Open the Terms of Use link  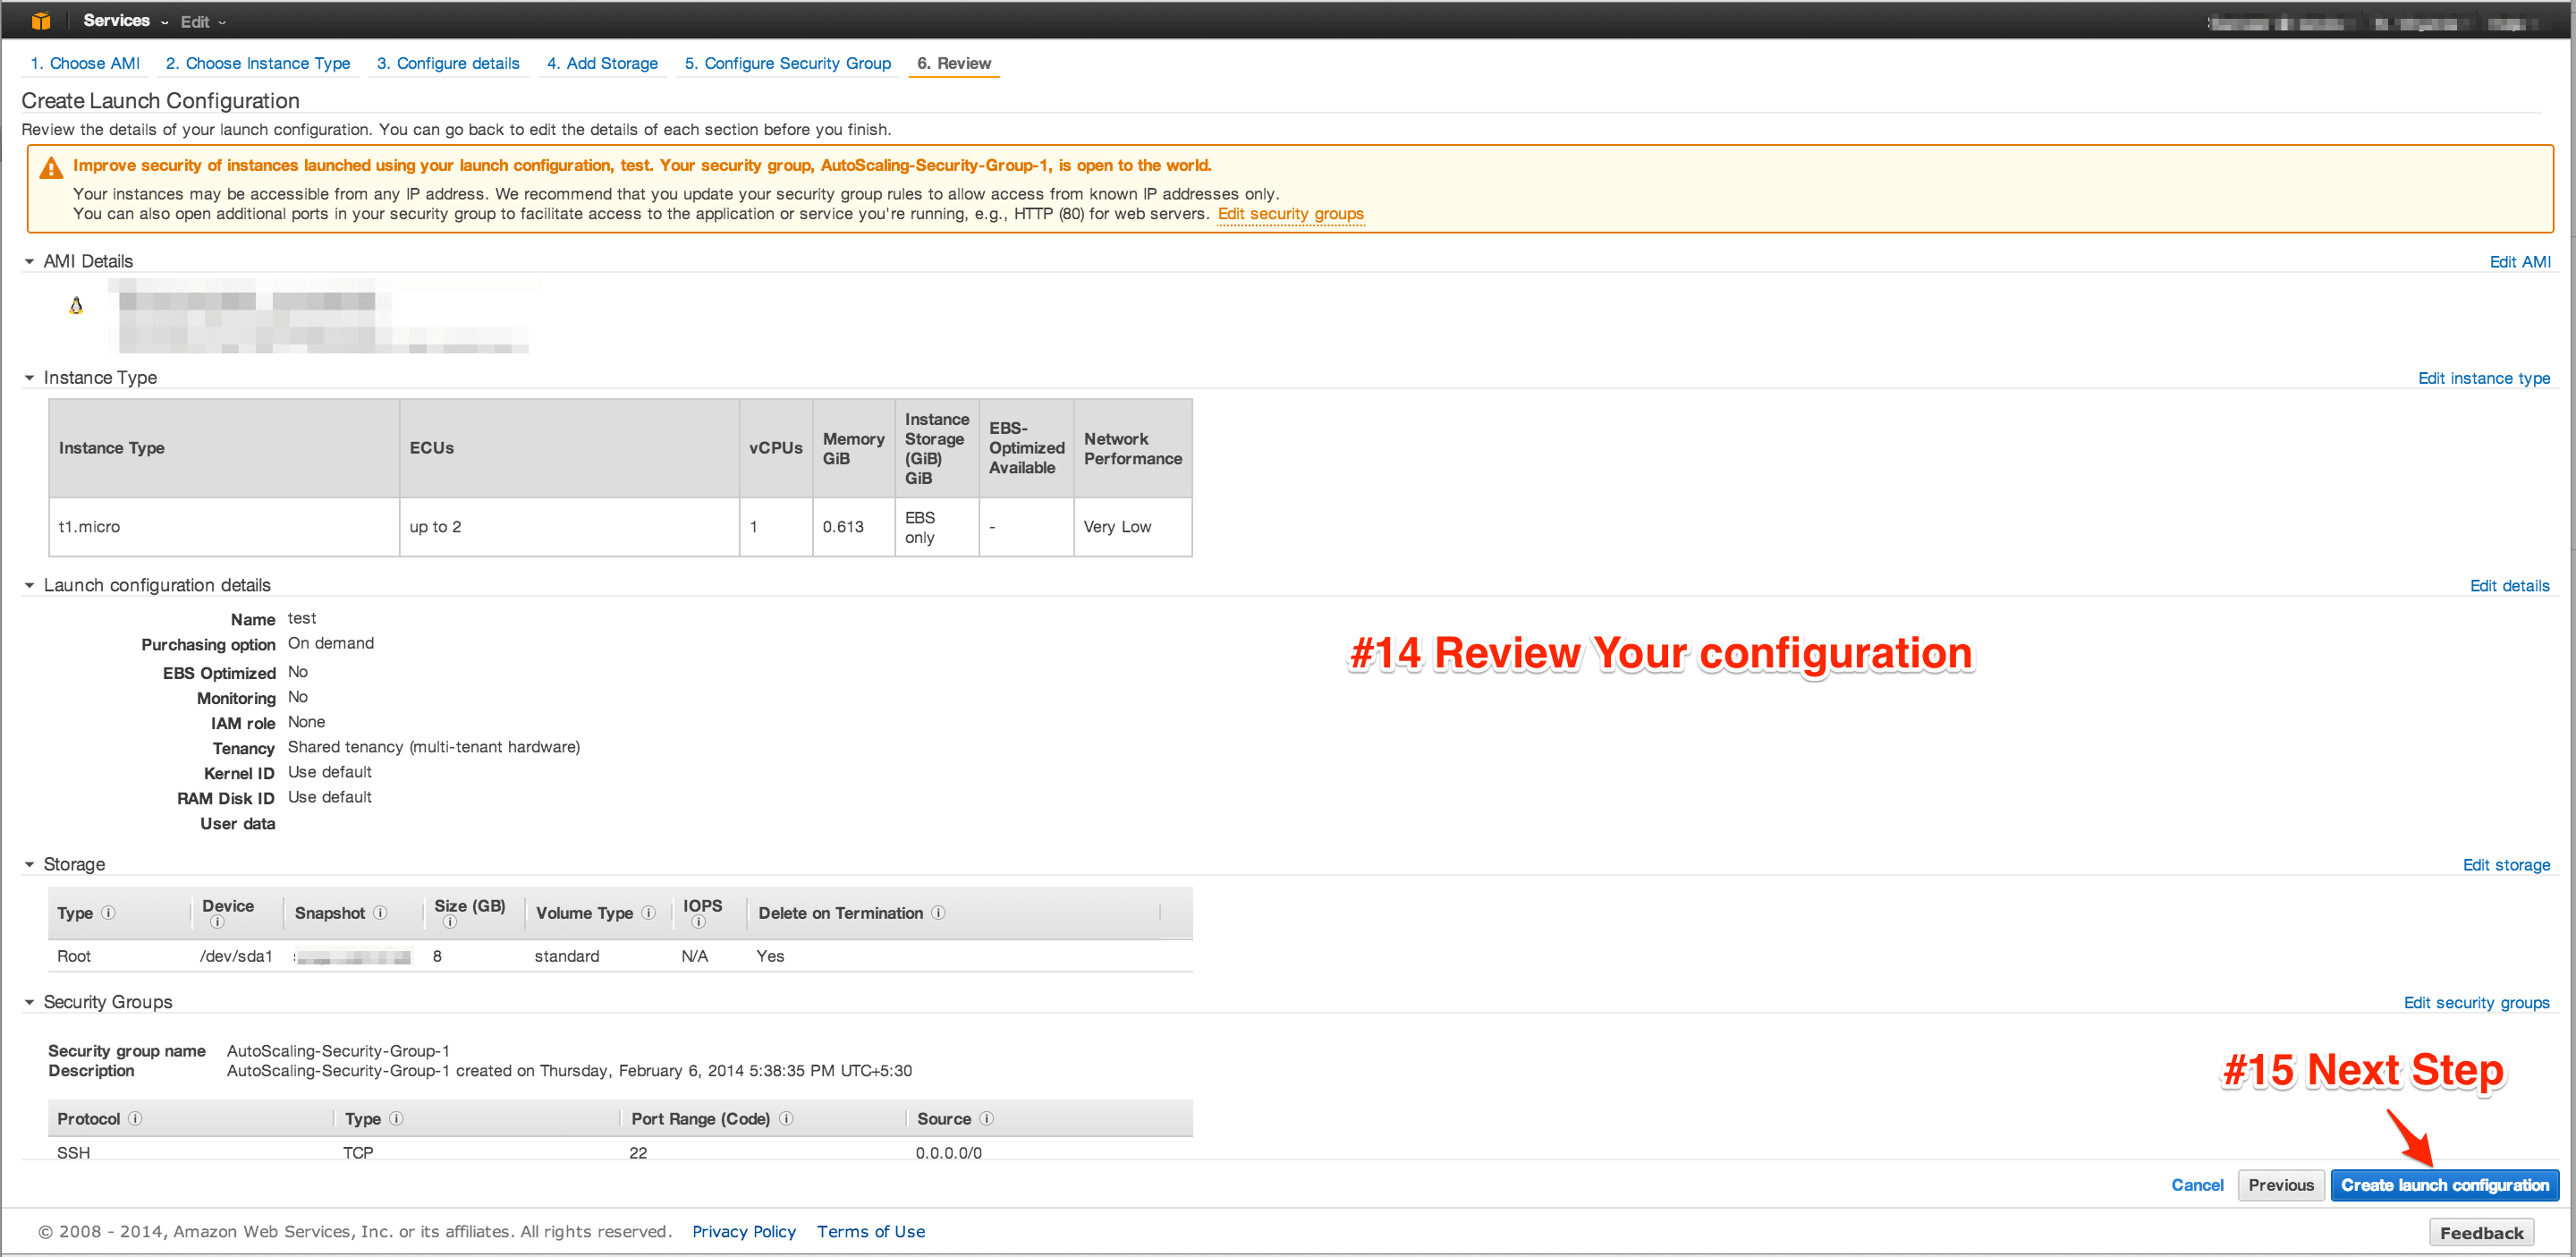(x=871, y=1232)
